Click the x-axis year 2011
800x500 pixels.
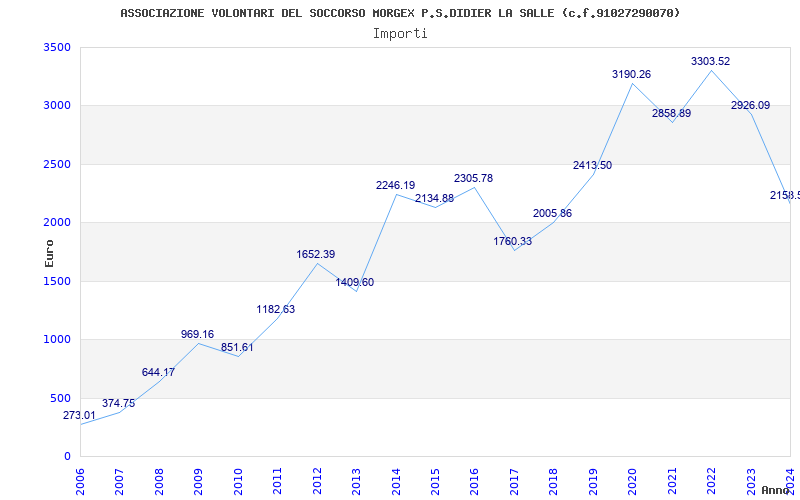(278, 482)
